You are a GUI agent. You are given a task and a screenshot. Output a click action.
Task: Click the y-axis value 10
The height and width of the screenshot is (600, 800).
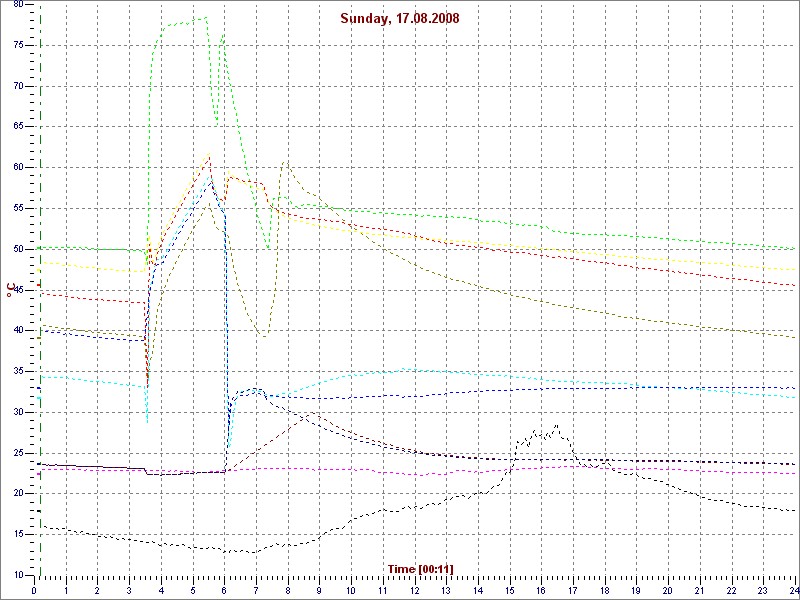(18, 575)
